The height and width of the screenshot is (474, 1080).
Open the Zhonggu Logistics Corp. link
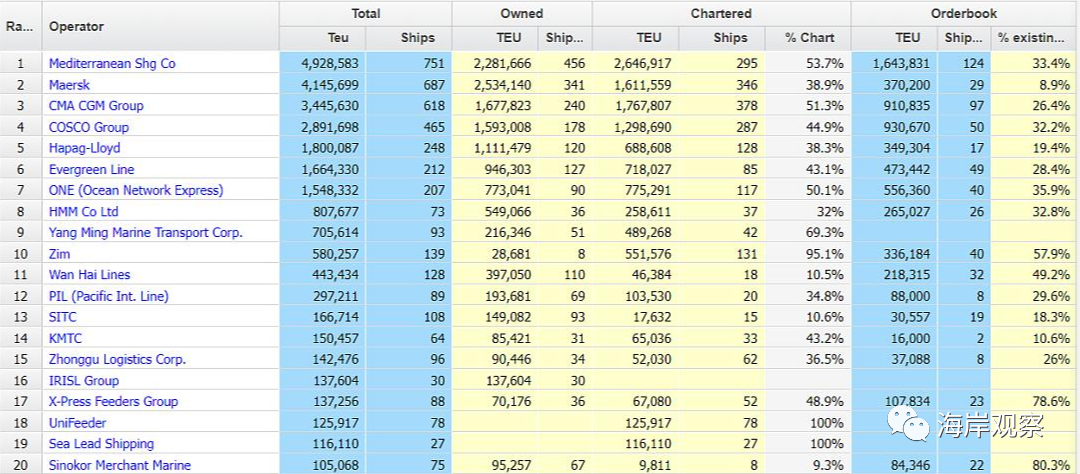point(117,360)
